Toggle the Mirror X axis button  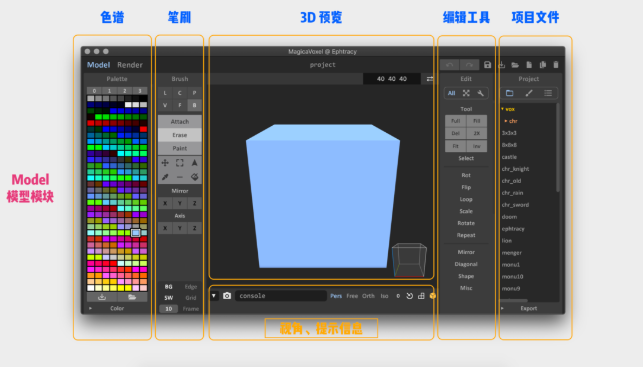click(x=165, y=203)
